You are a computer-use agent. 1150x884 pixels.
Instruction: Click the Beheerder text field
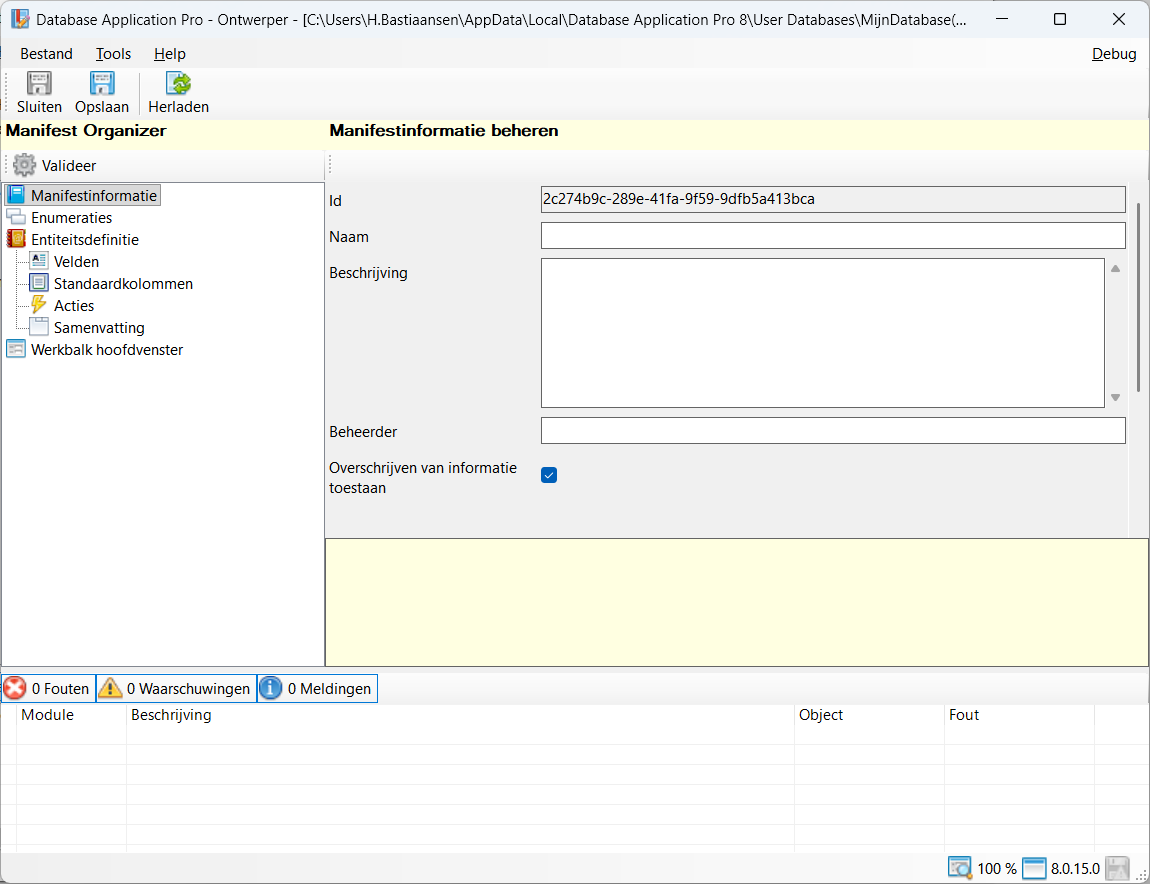tap(832, 430)
